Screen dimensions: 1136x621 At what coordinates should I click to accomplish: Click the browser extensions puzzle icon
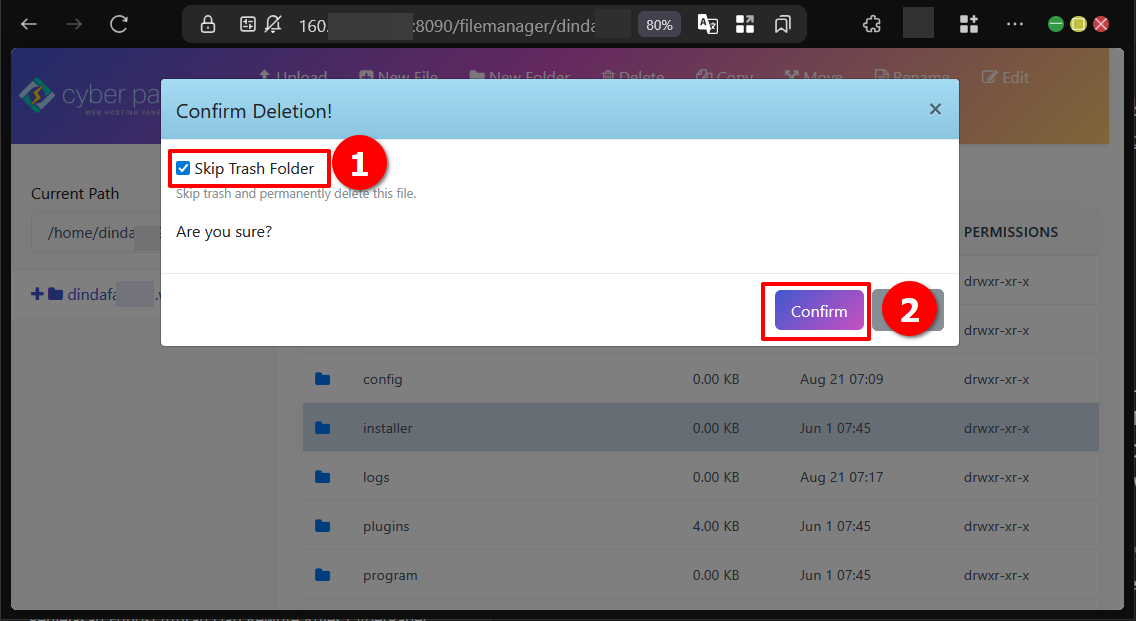(x=871, y=24)
